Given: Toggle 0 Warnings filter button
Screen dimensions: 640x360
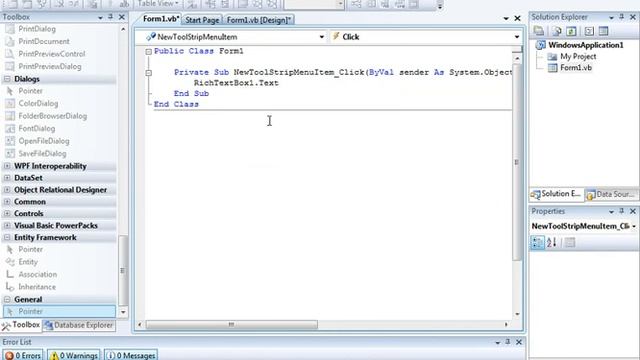Looking at the screenshot, I should 74,356.
